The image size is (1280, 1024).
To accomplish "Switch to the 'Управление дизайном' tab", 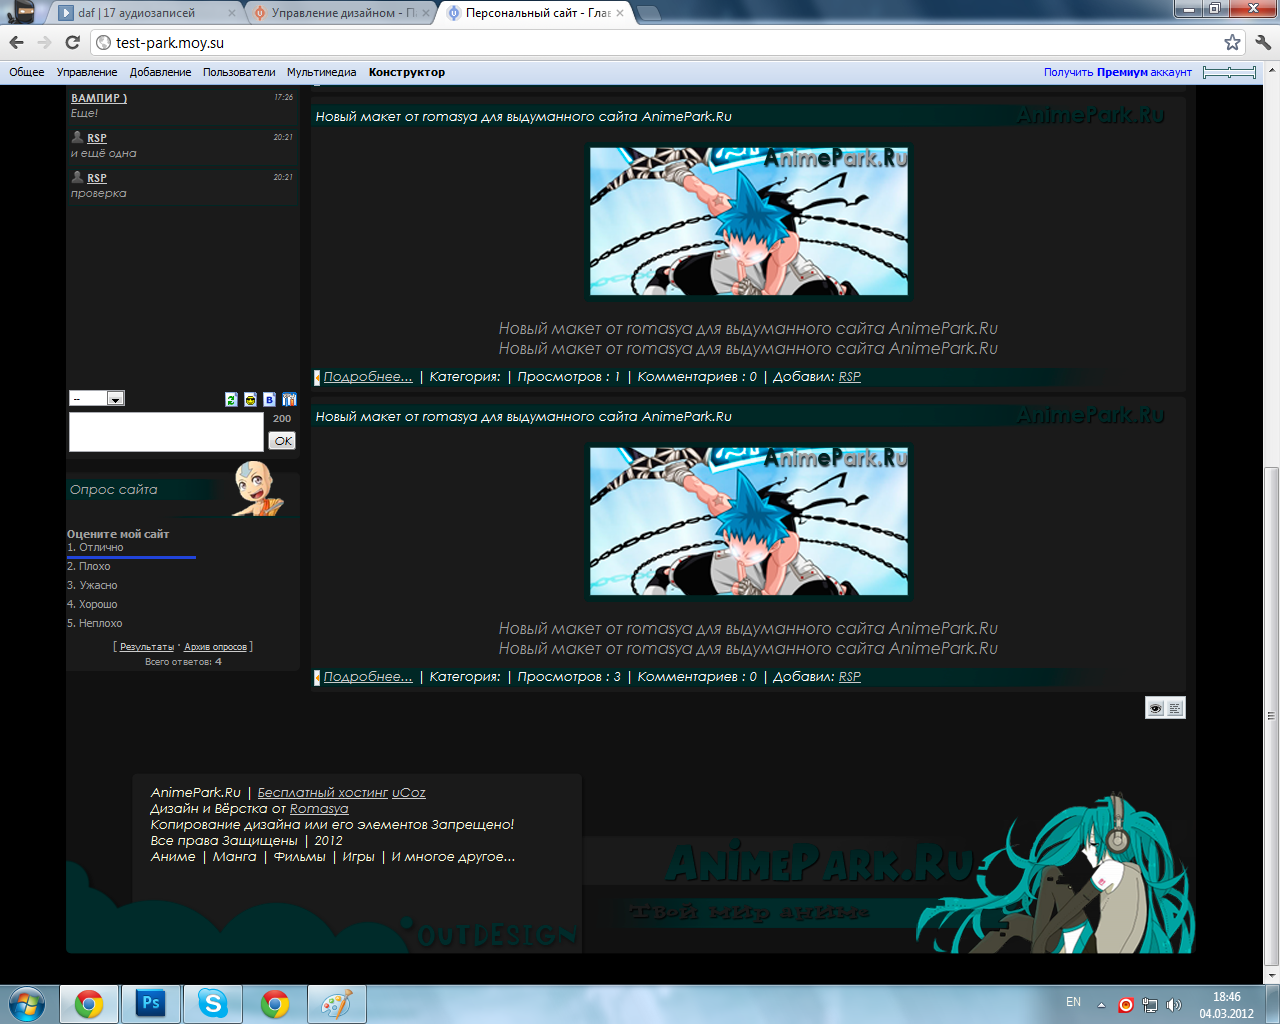I will tap(341, 13).
